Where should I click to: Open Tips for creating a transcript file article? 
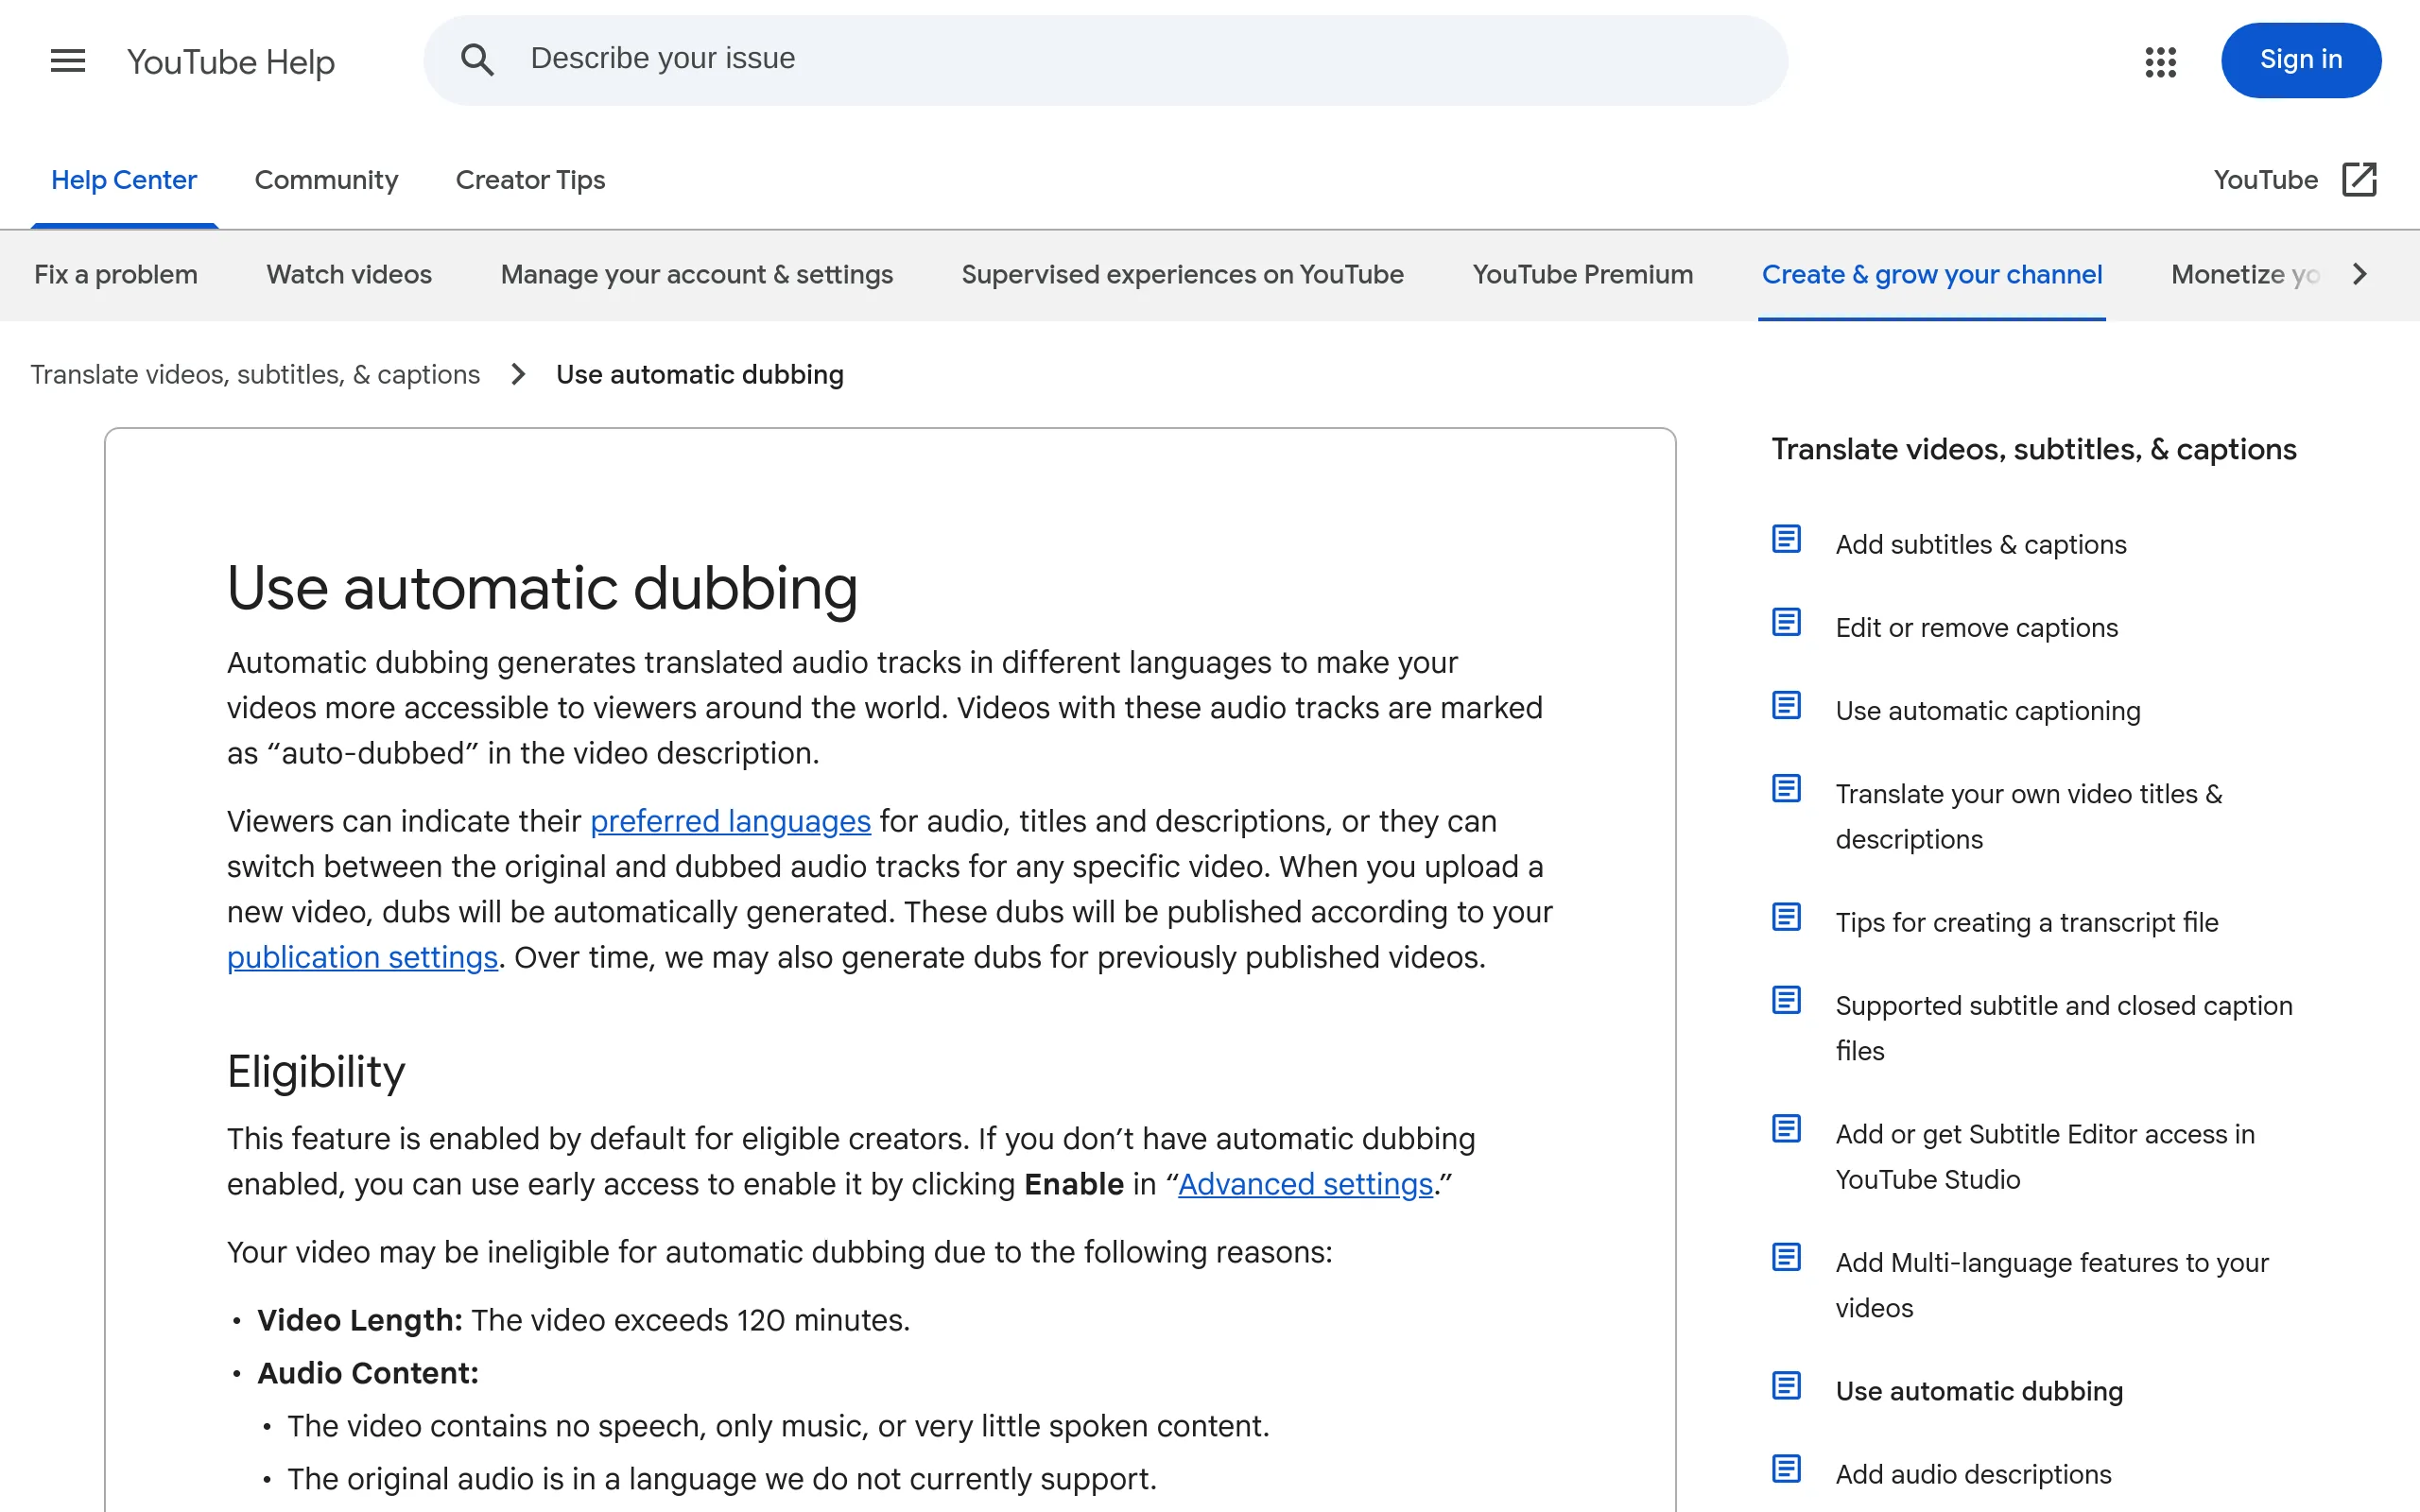pyautogui.click(x=2026, y=922)
